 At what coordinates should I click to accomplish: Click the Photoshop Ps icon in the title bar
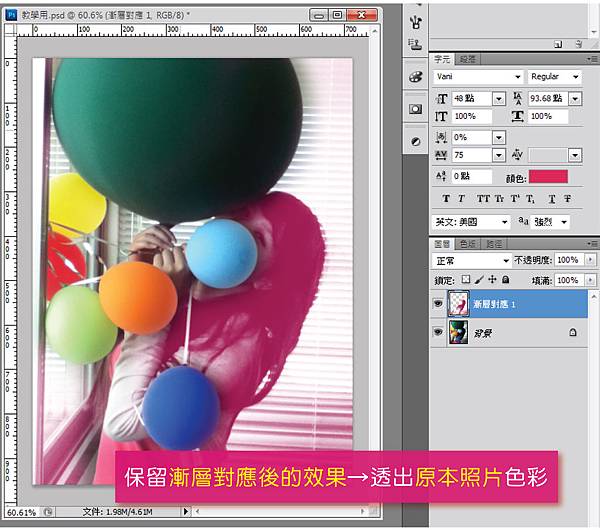click(x=12, y=15)
